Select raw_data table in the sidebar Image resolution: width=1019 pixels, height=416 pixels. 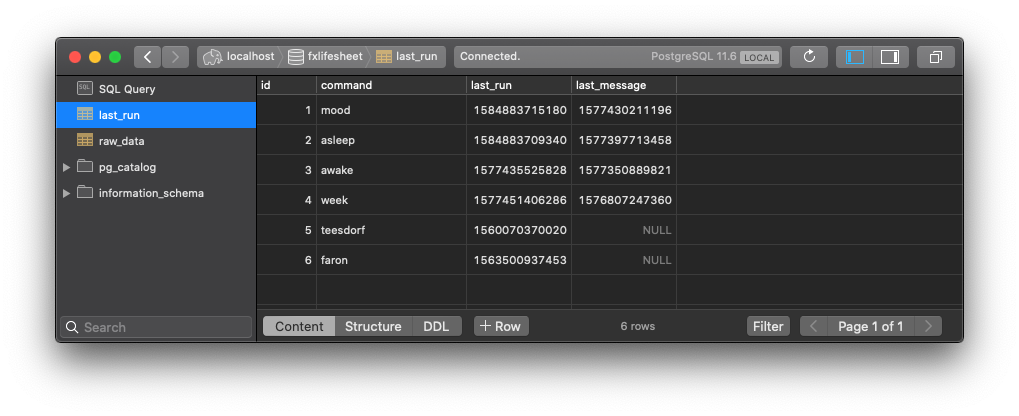(x=156, y=141)
